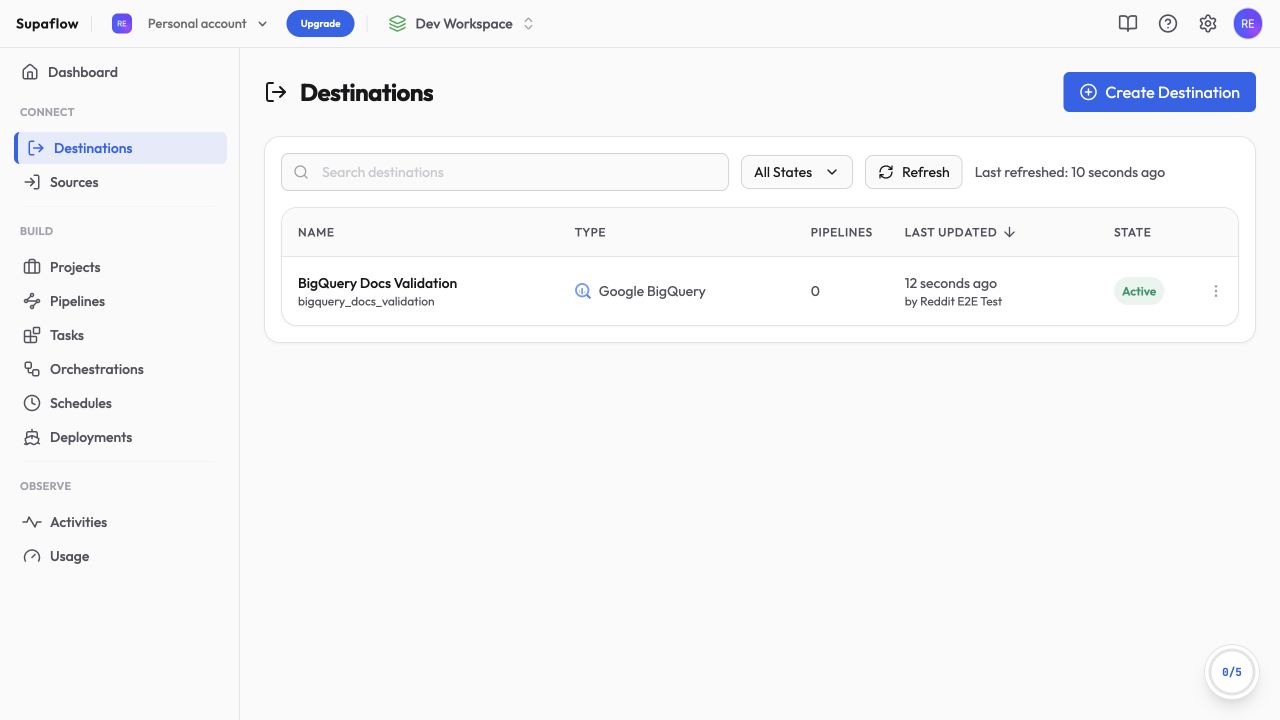
Task: Click the Last refreshed status text
Action: 1070,172
